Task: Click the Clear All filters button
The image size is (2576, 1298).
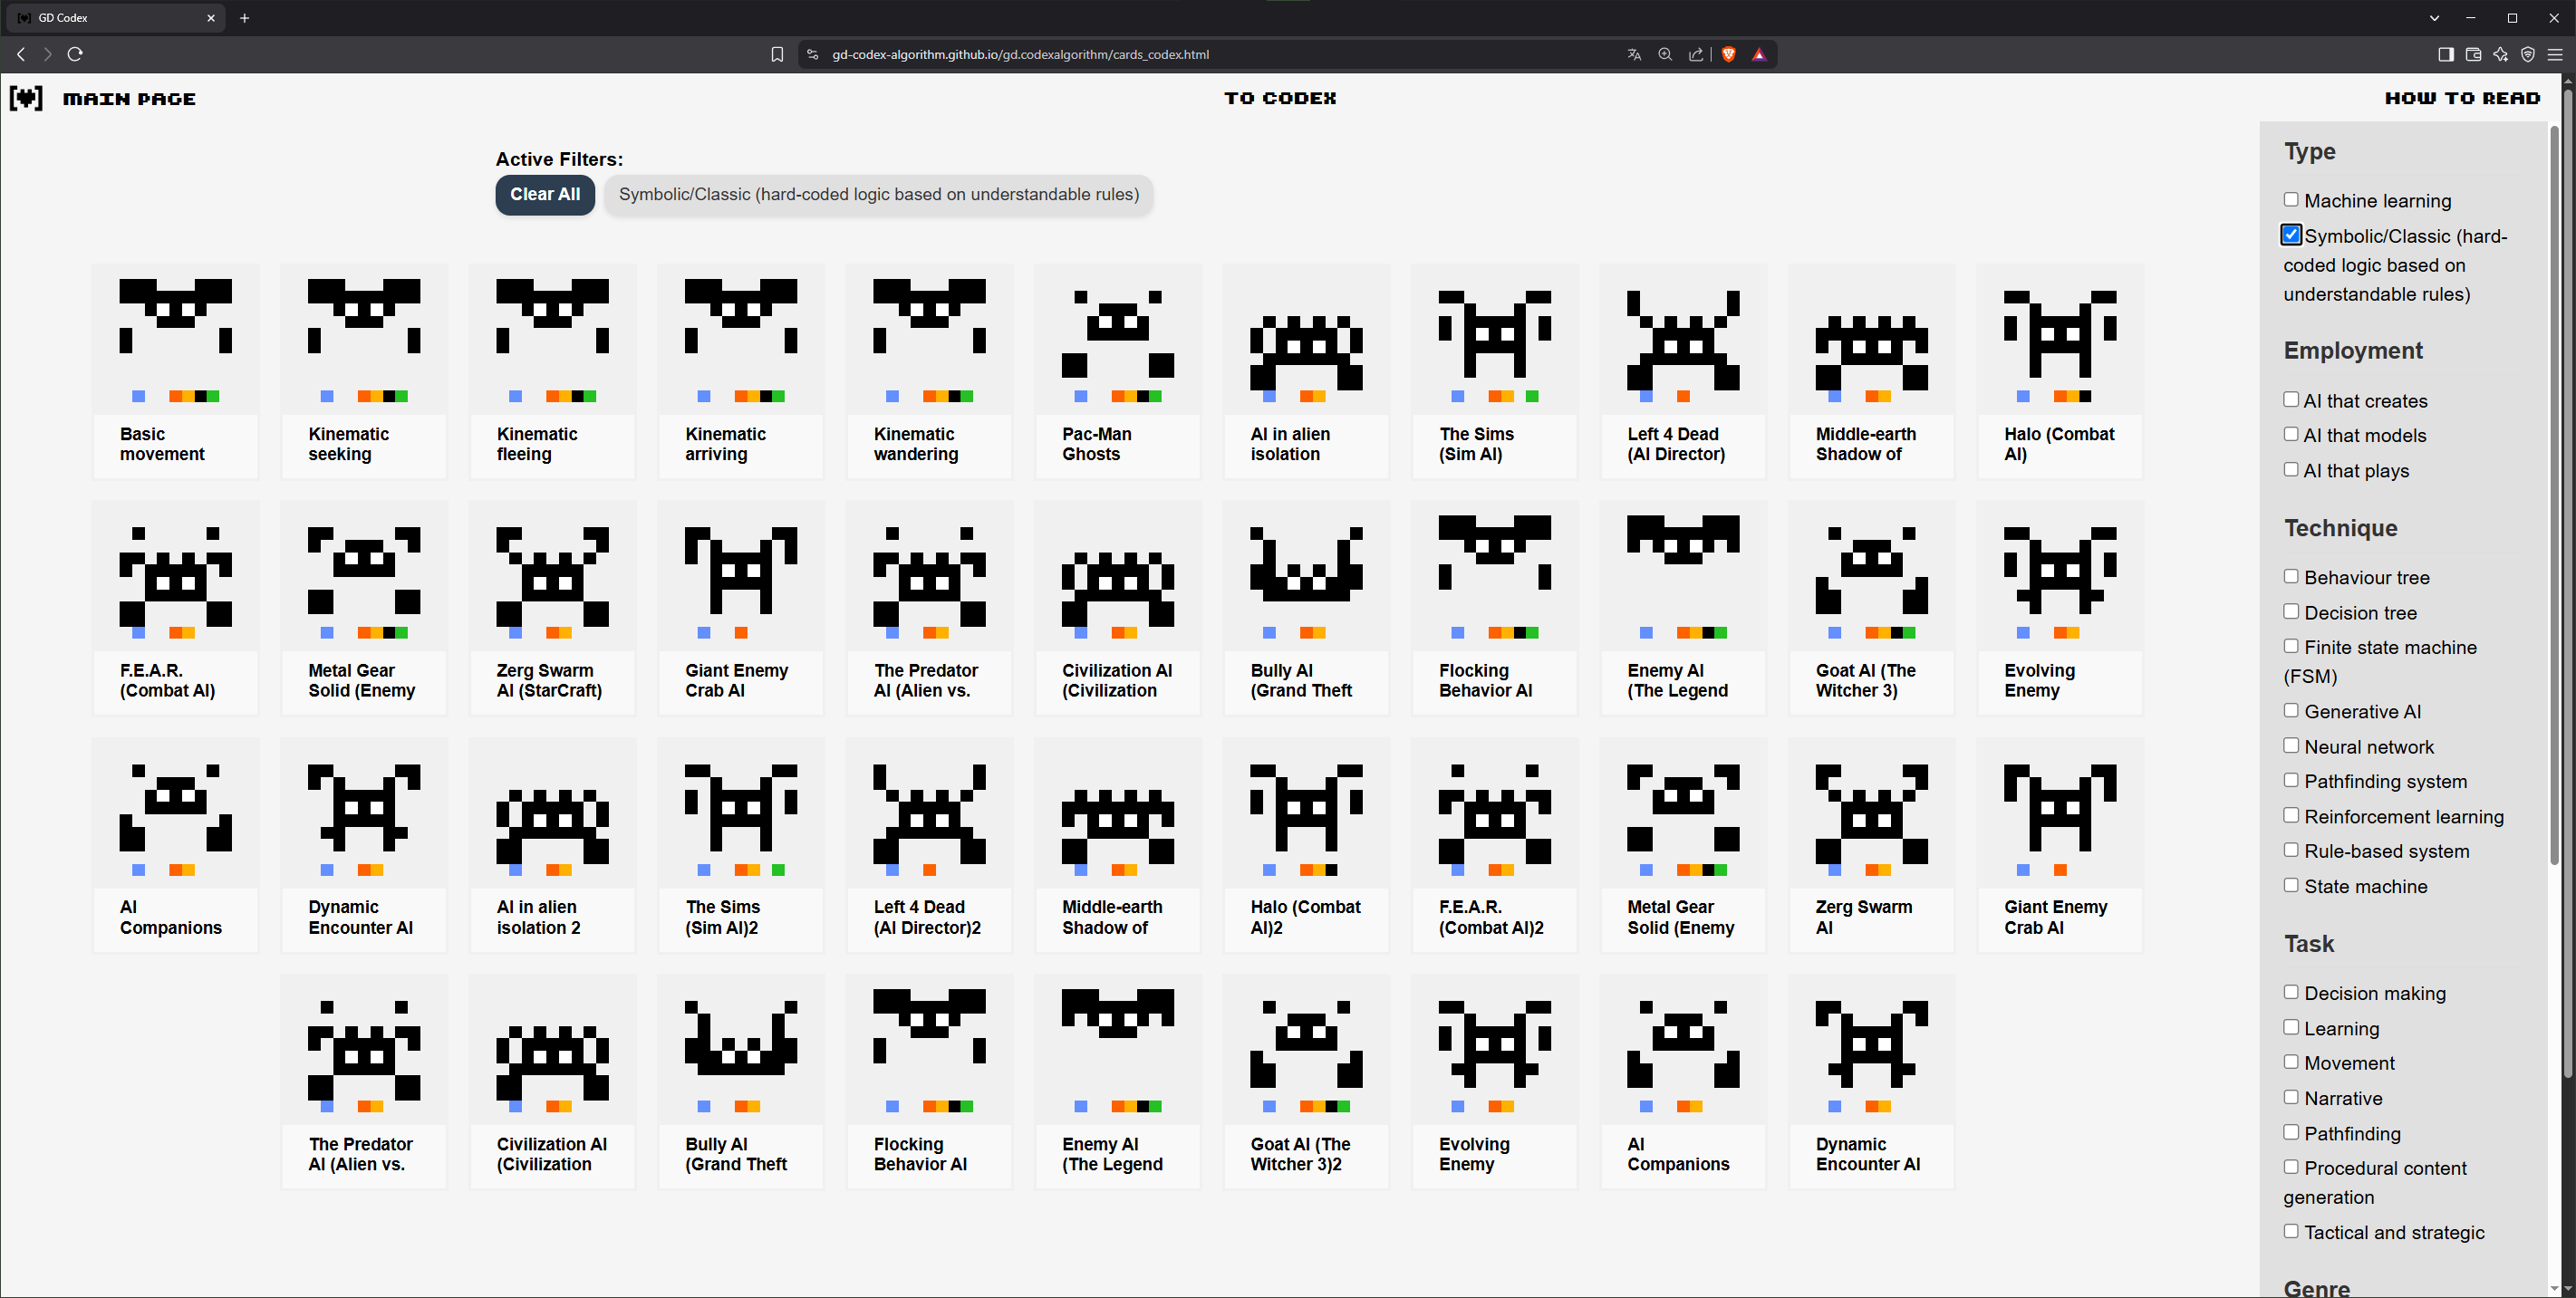Action: [x=545, y=195]
